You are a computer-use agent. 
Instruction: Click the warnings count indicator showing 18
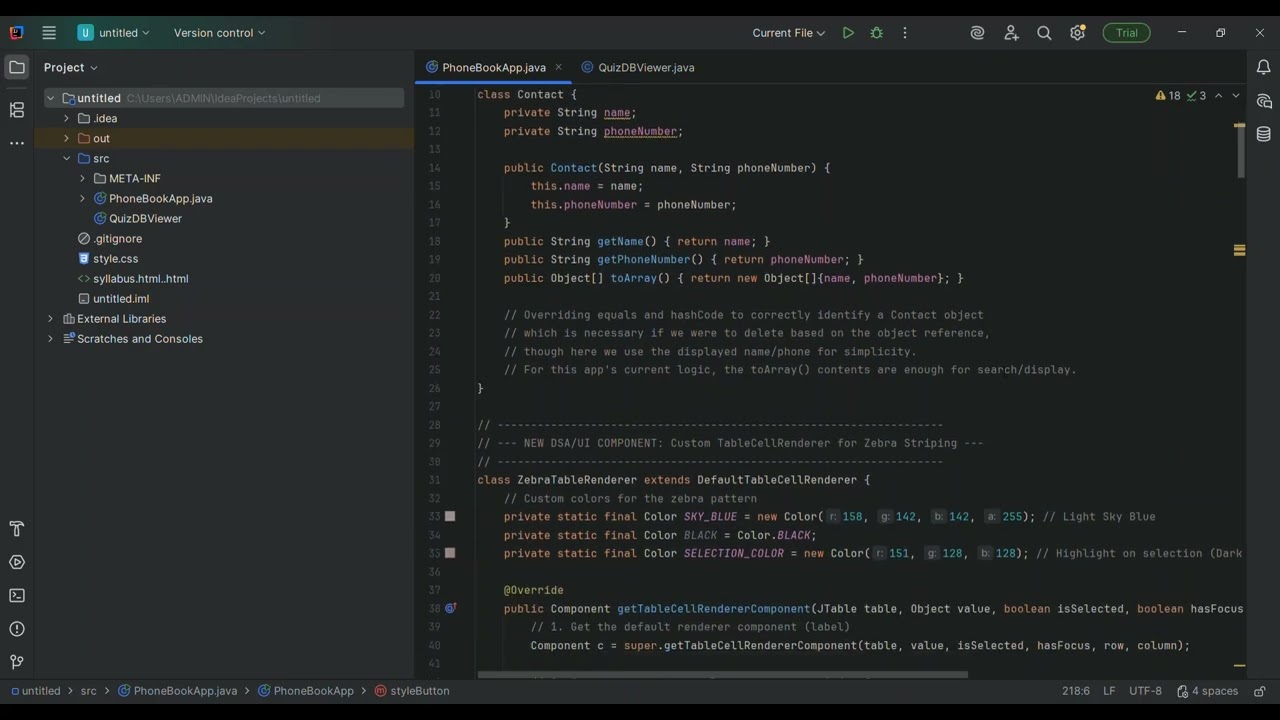coord(1168,96)
